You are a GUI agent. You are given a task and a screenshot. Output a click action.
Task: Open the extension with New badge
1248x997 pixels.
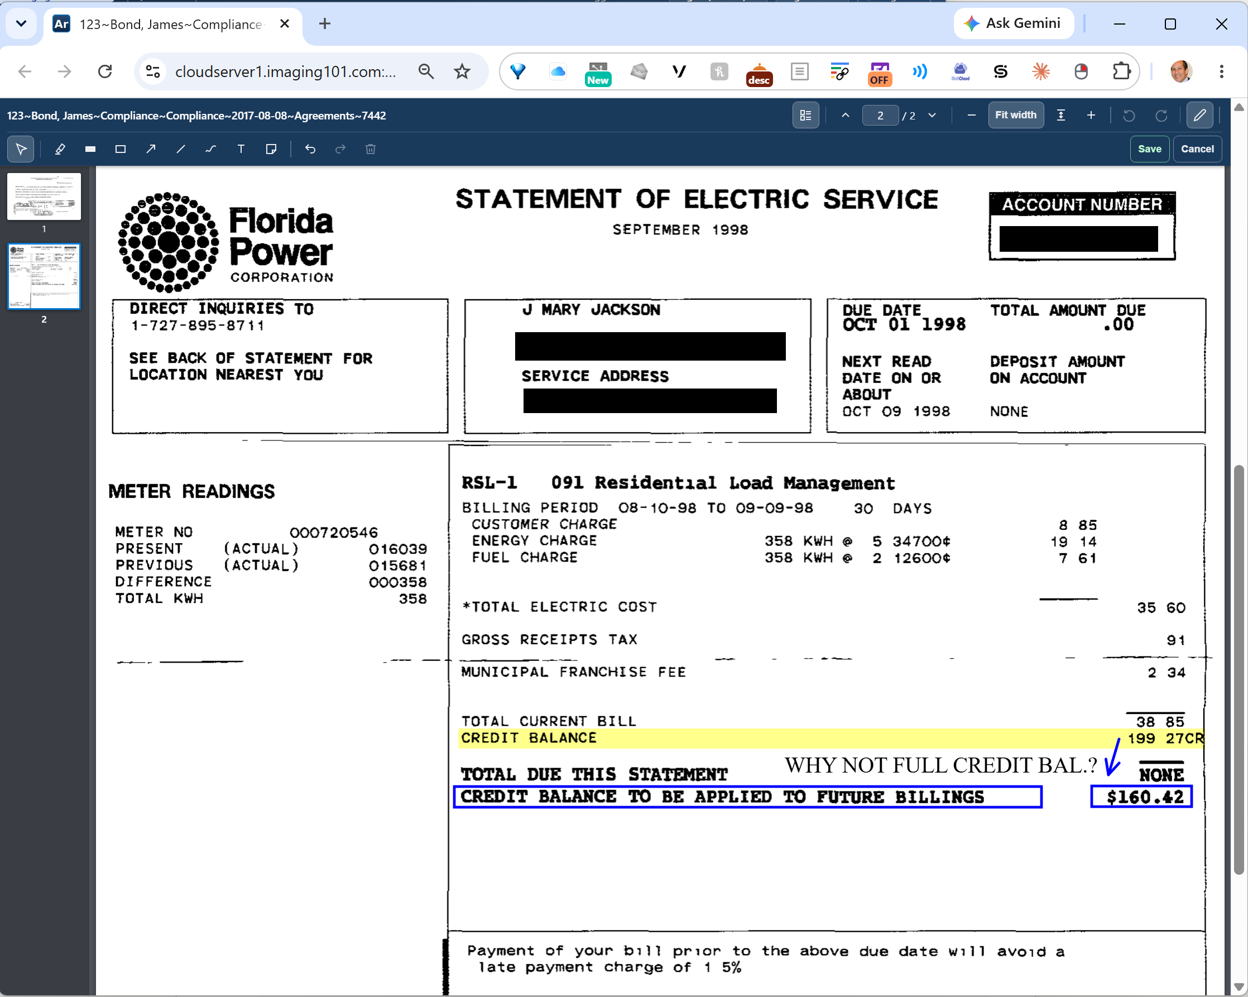pyautogui.click(x=598, y=72)
